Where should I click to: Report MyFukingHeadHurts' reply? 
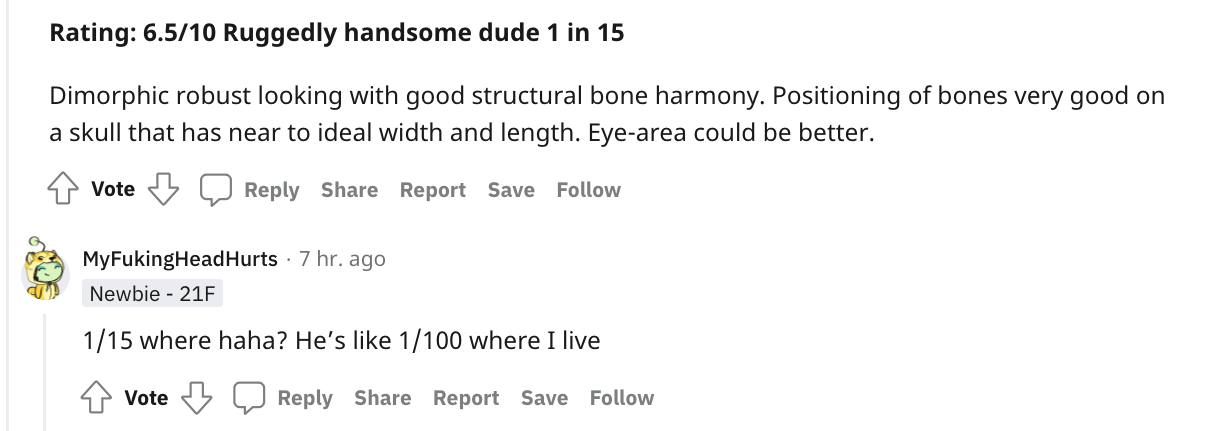tap(466, 398)
